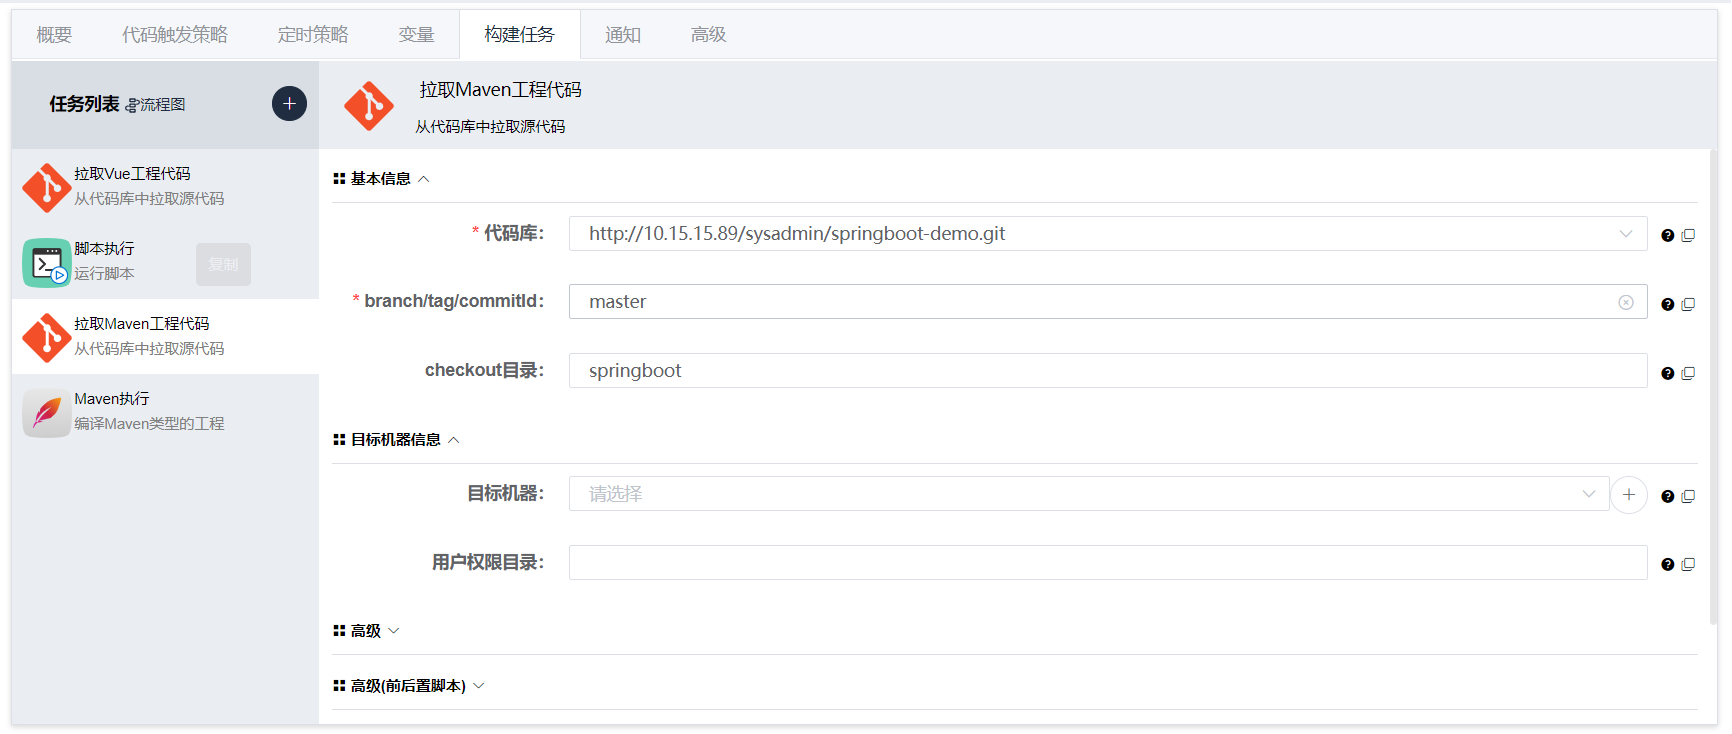
Task: Click the 复制 copy button on 脚本执行
Action: pyautogui.click(x=223, y=264)
